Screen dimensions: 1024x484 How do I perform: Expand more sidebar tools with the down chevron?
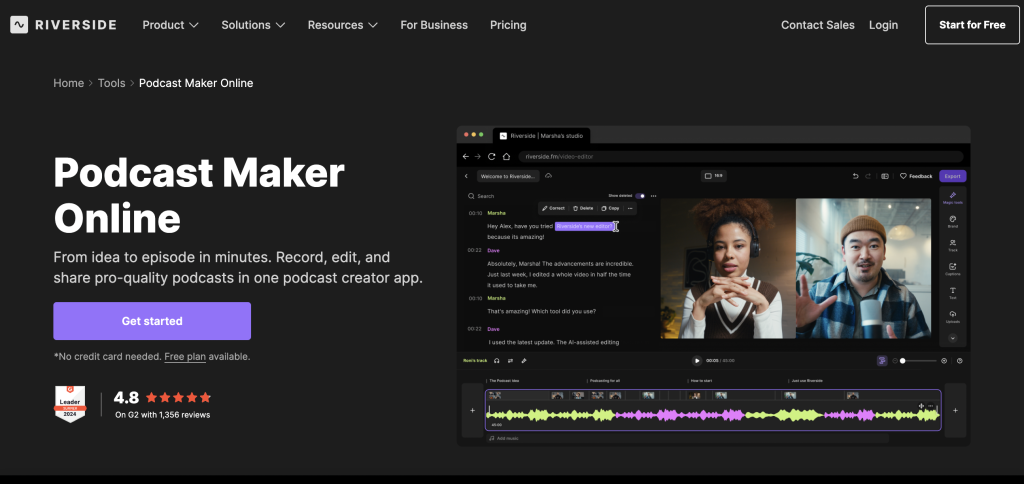tap(953, 338)
